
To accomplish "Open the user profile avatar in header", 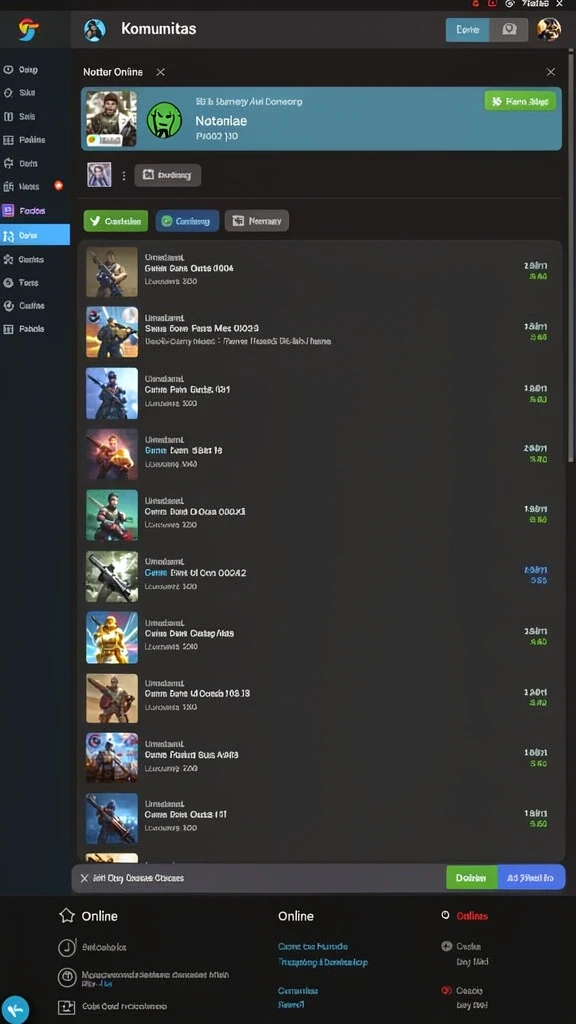I will point(549,29).
